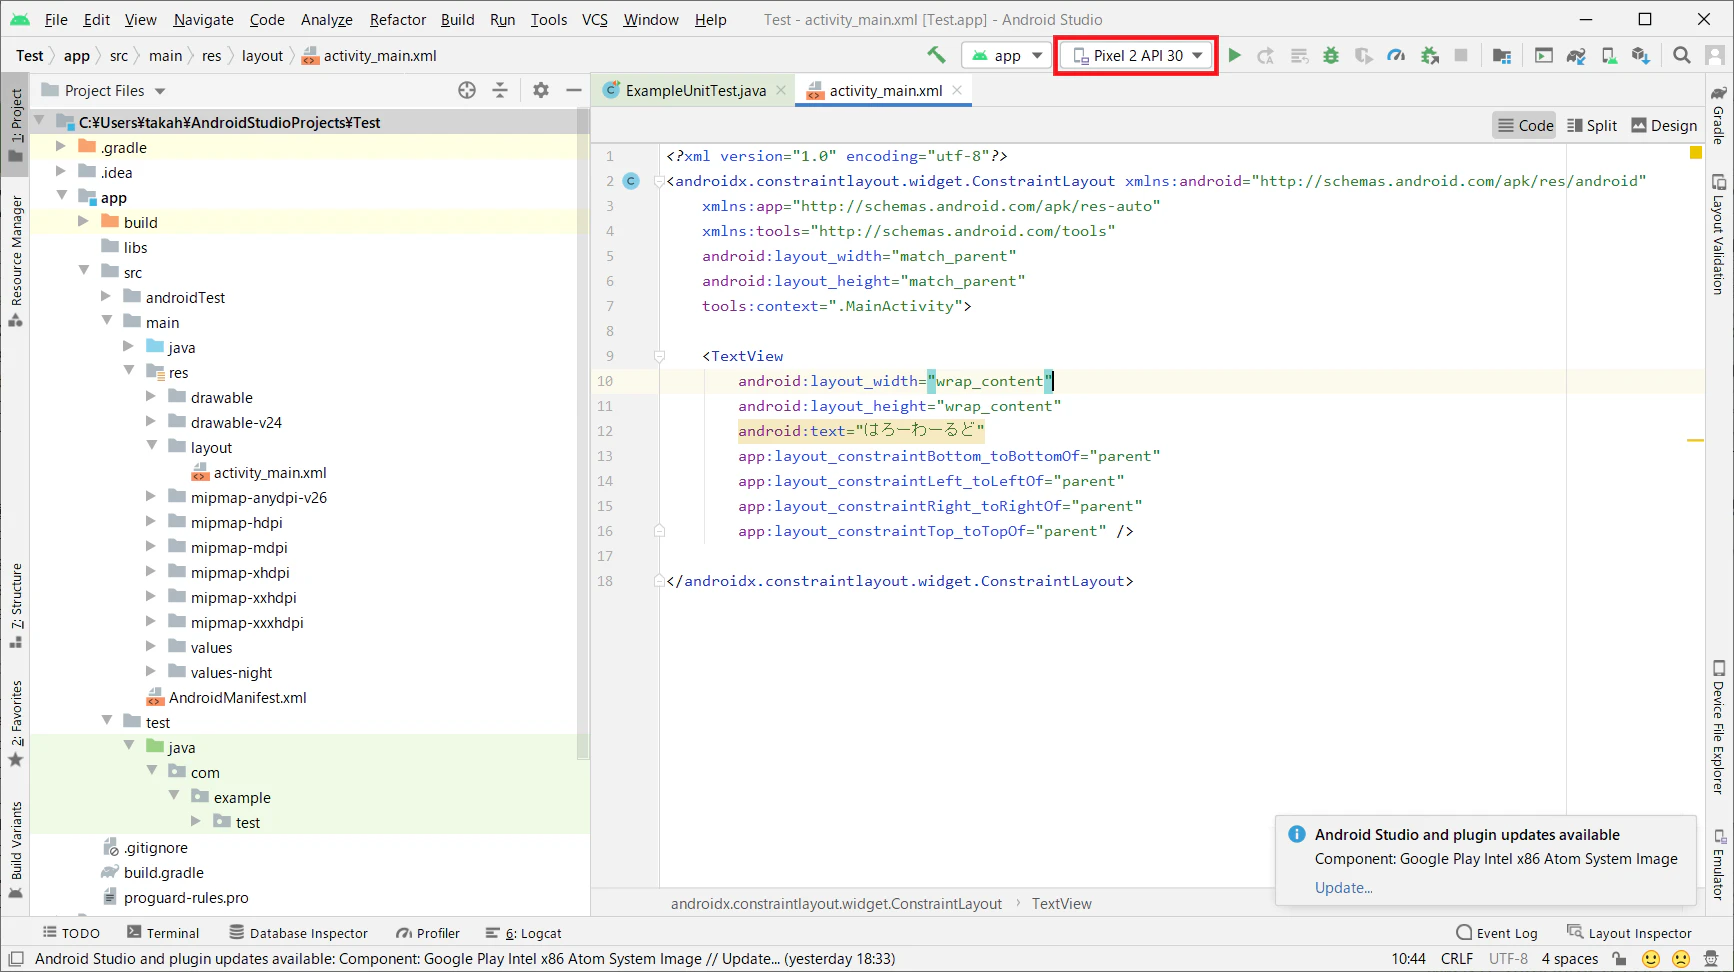The width and height of the screenshot is (1734, 972).
Task: Run the app with green play button
Action: (x=1235, y=55)
